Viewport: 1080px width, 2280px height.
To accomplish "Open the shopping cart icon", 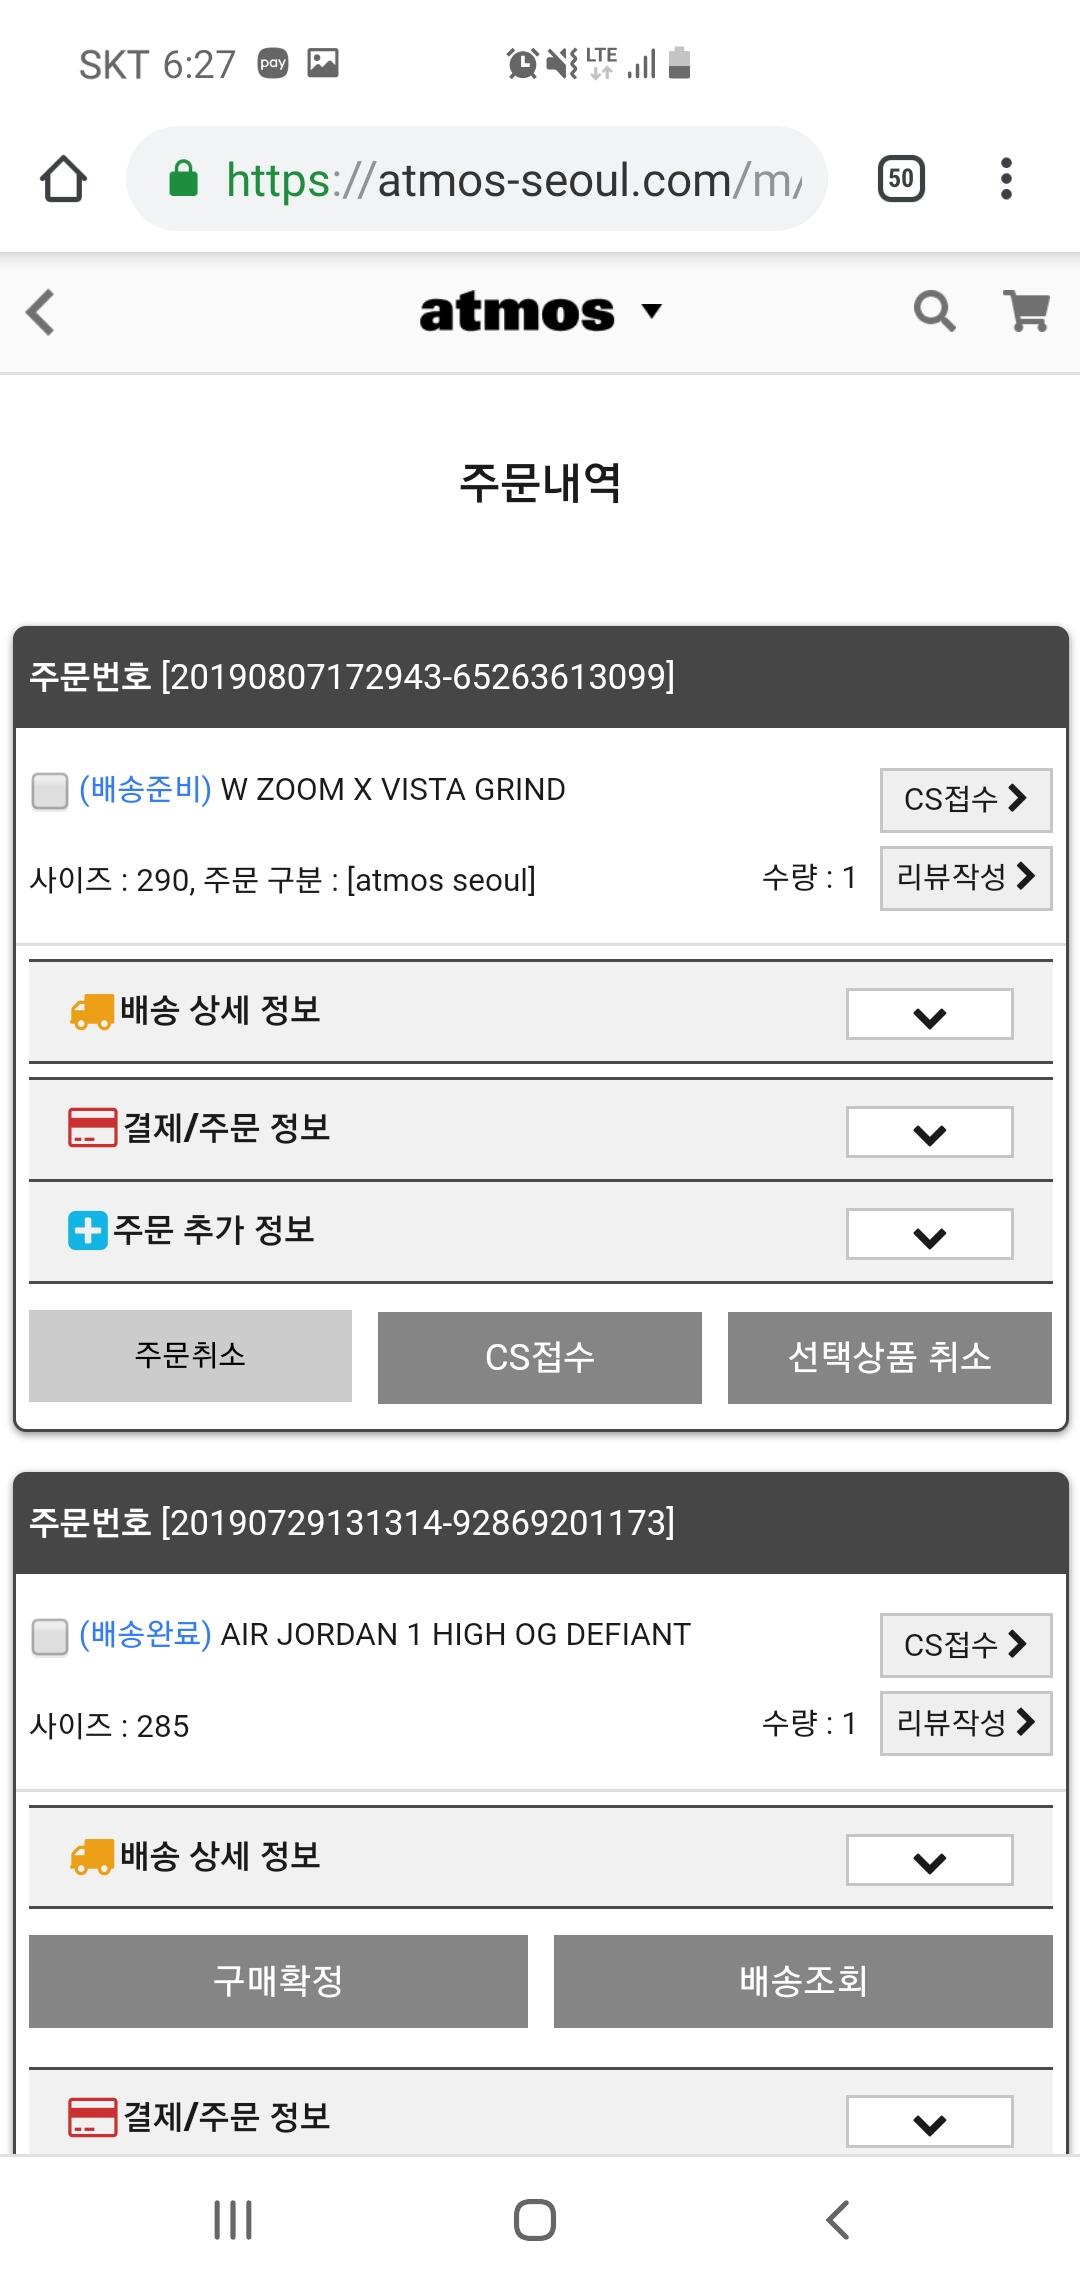I will (1026, 311).
